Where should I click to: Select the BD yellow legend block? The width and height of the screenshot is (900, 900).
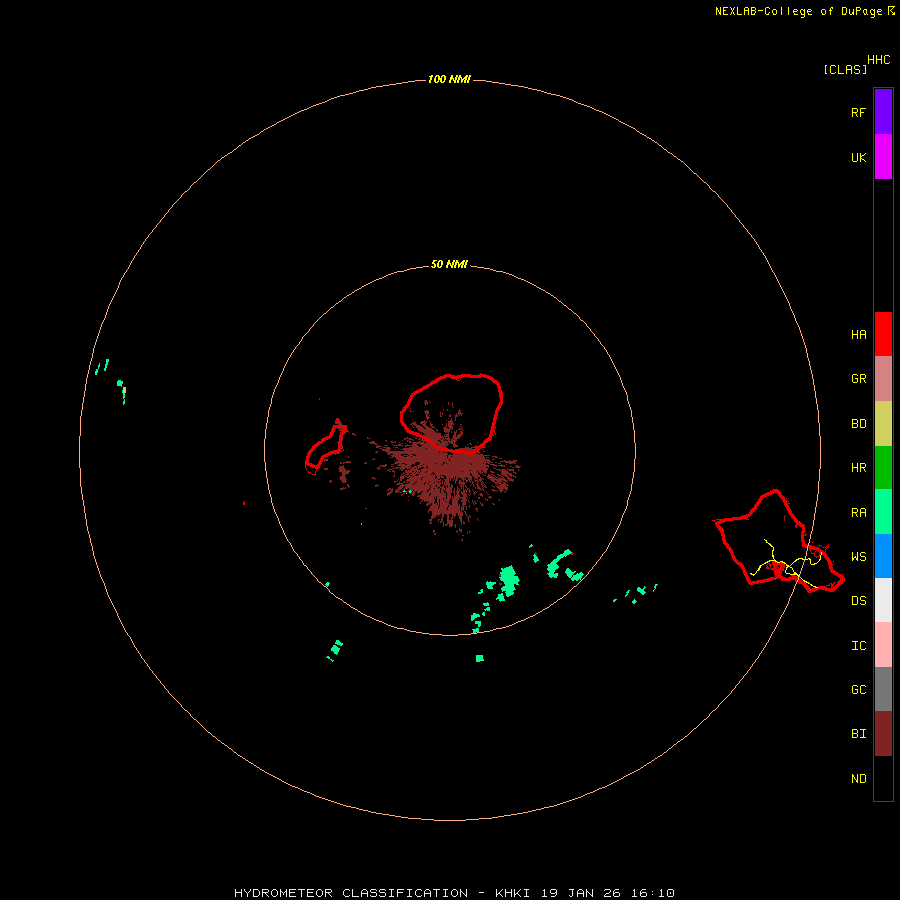(883, 424)
